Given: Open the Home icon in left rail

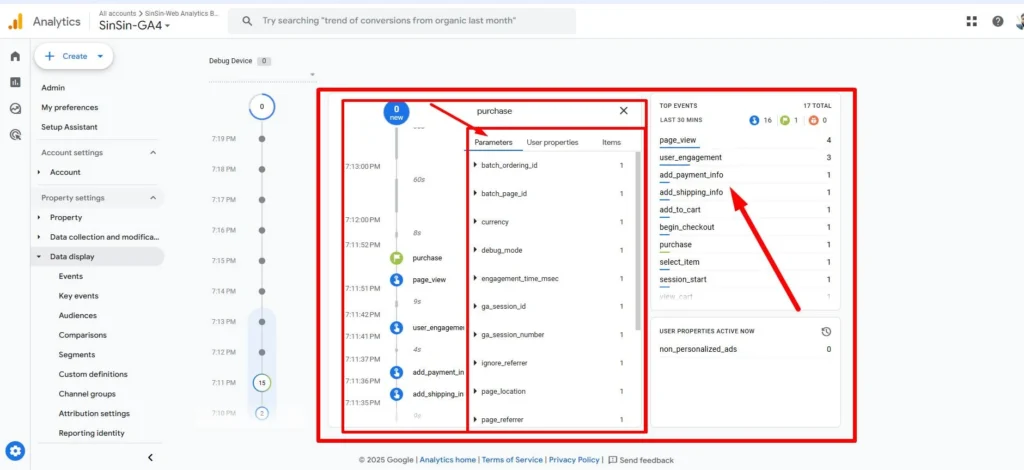Looking at the screenshot, I should (x=15, y=56).
